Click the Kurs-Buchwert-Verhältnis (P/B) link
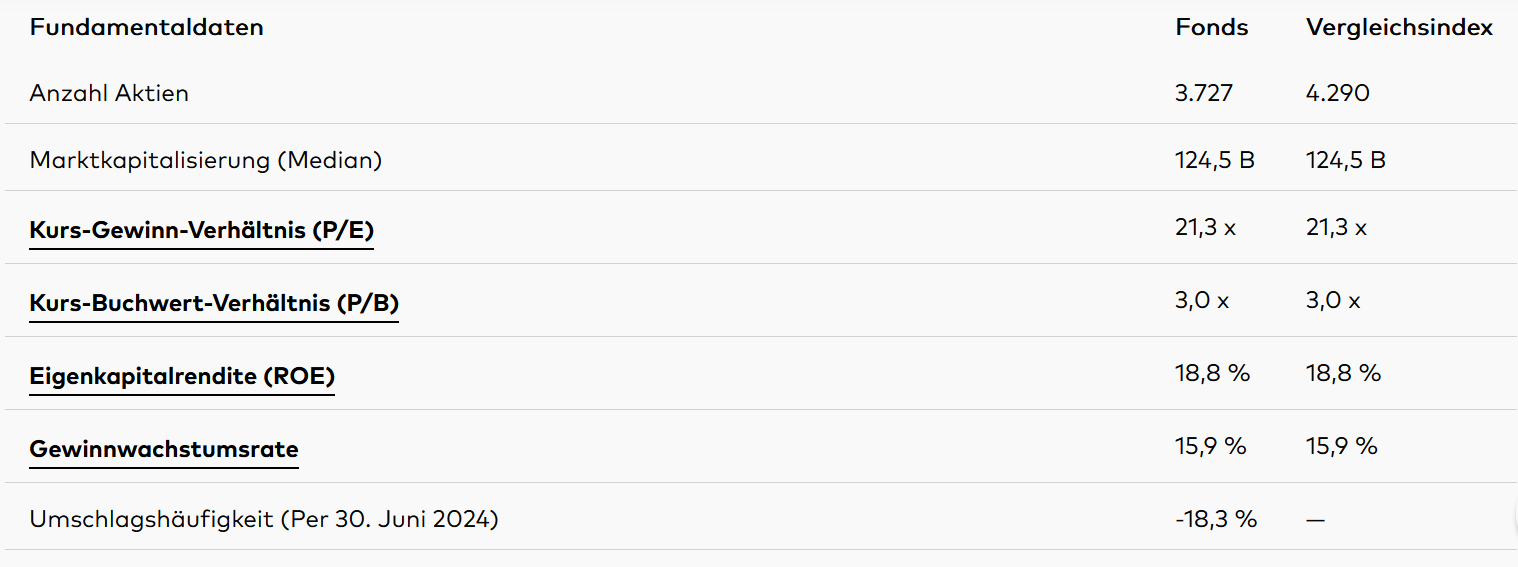The width and height of the screenshot is (1518, 567). (214, 302)
